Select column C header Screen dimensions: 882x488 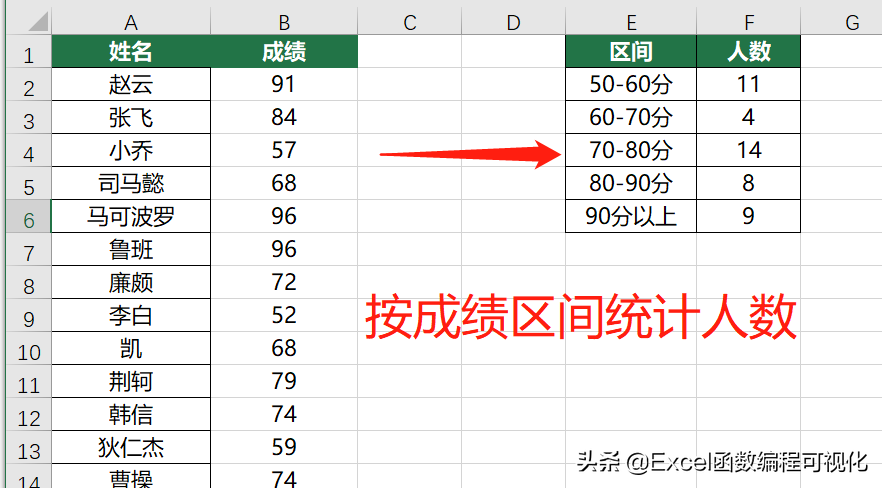pos(410,22)
